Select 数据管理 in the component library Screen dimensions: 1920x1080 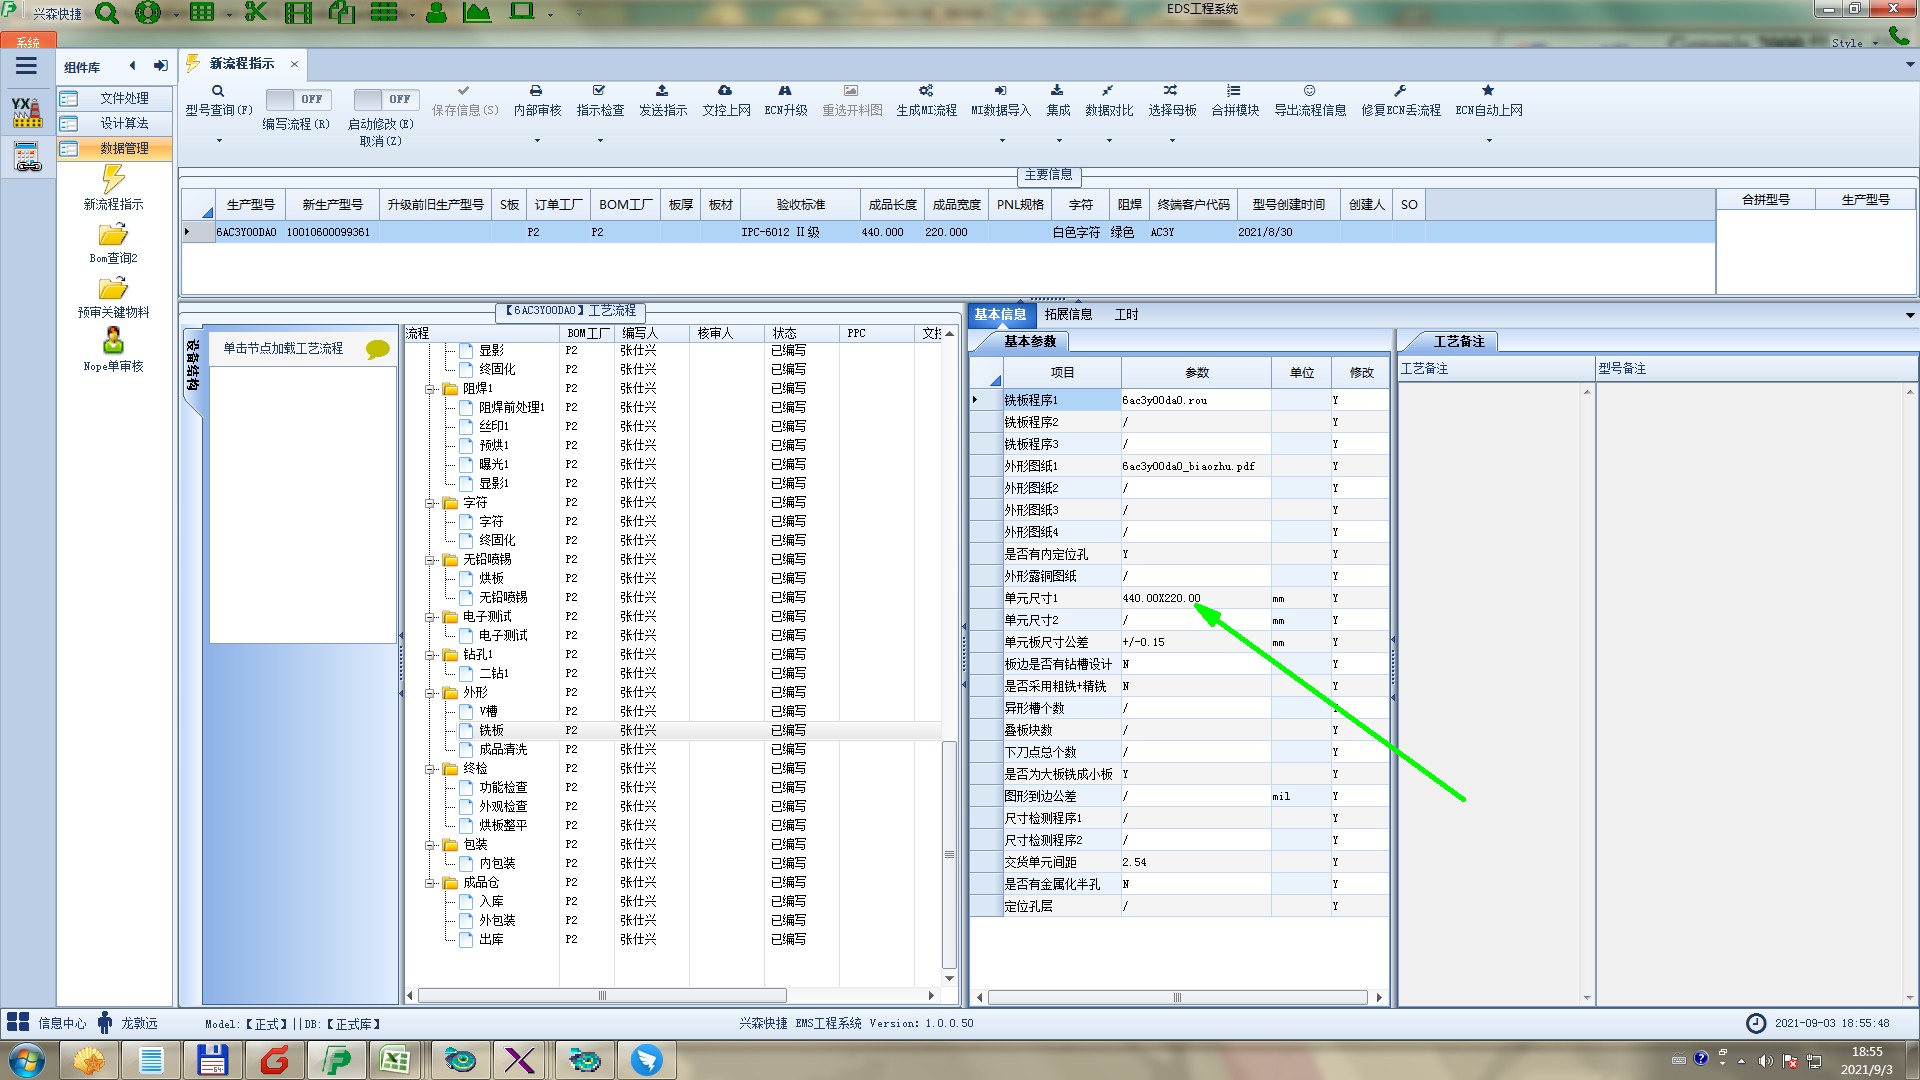pyautogui.click(x=124, y=148)
